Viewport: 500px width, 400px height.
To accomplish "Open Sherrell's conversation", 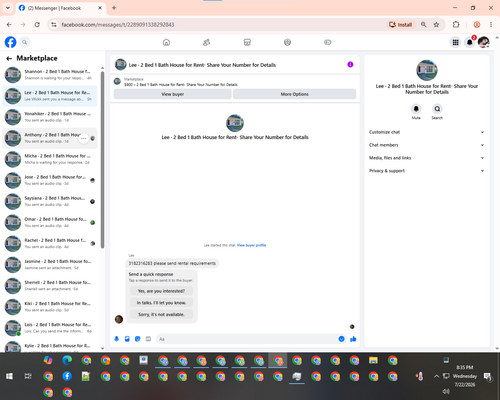I will coord(50,286).
